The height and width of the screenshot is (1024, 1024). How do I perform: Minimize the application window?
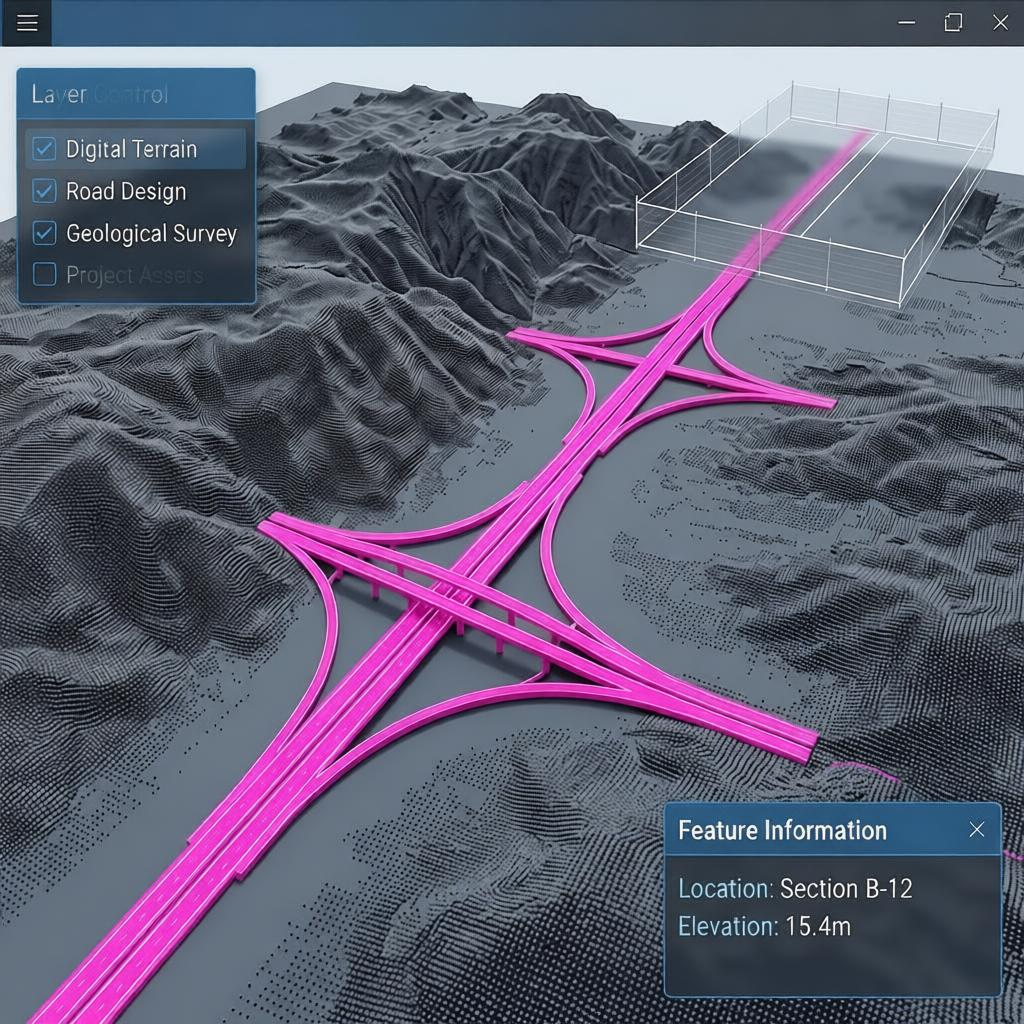[x=906, y=22]
